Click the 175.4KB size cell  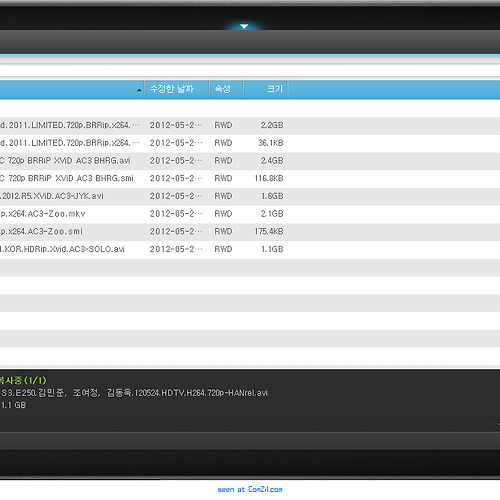[x=269, y=231]
